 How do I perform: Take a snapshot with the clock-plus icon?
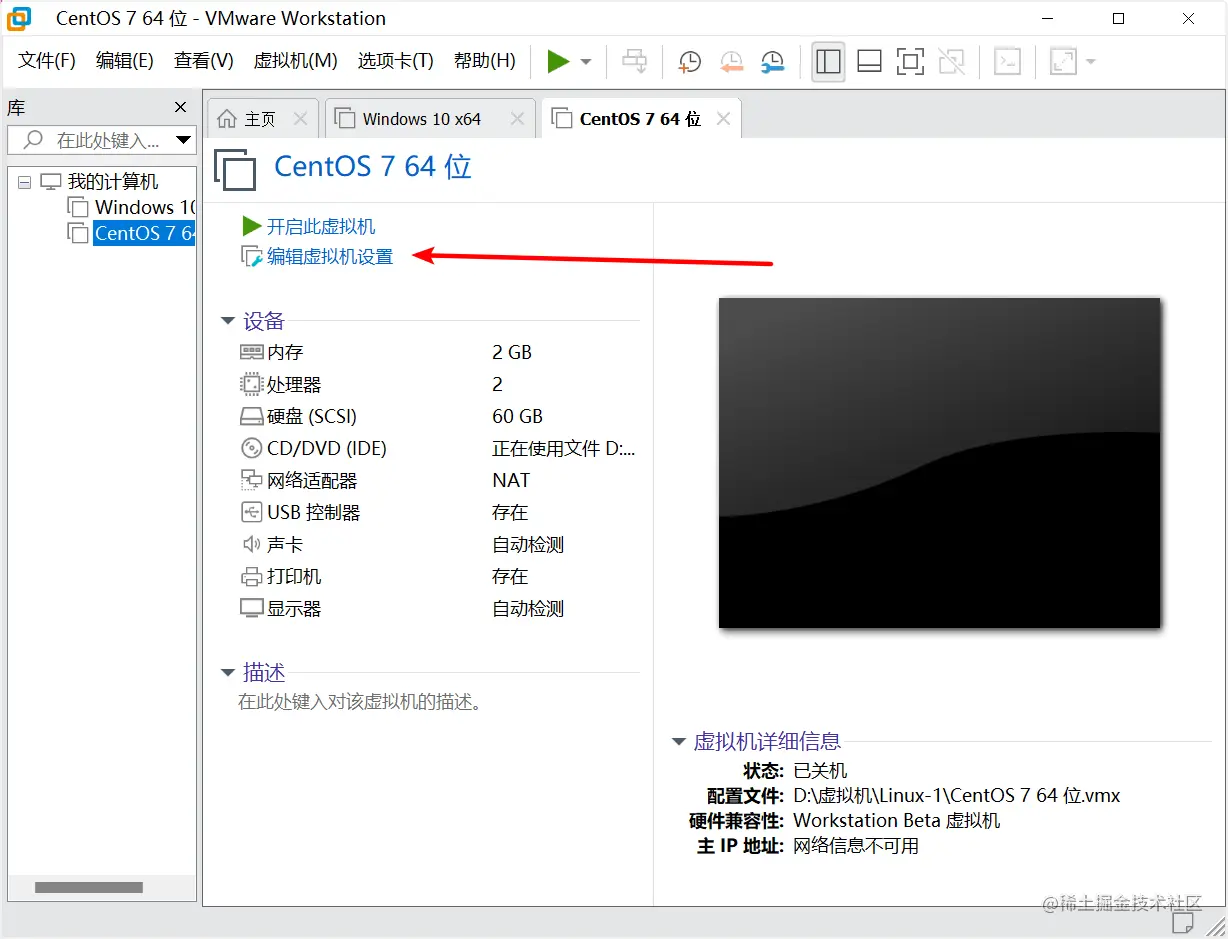click(689, 62)
